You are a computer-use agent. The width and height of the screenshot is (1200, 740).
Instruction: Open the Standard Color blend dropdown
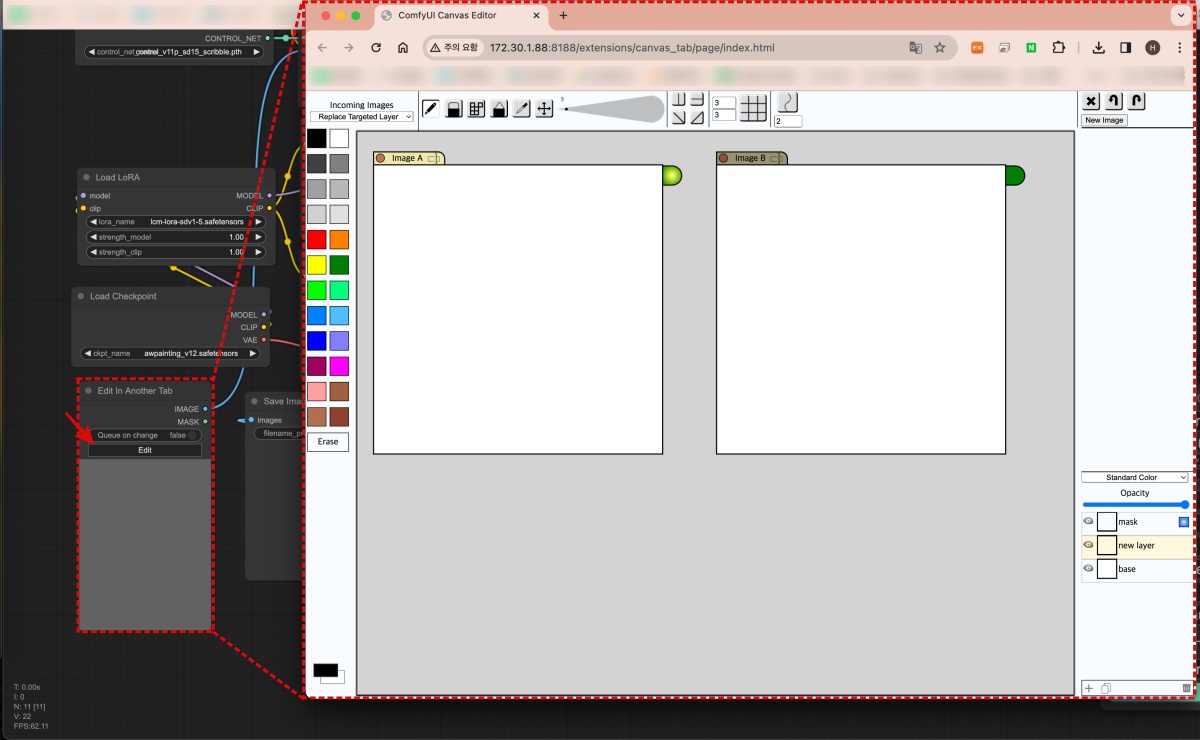(x=1135, y=478)
